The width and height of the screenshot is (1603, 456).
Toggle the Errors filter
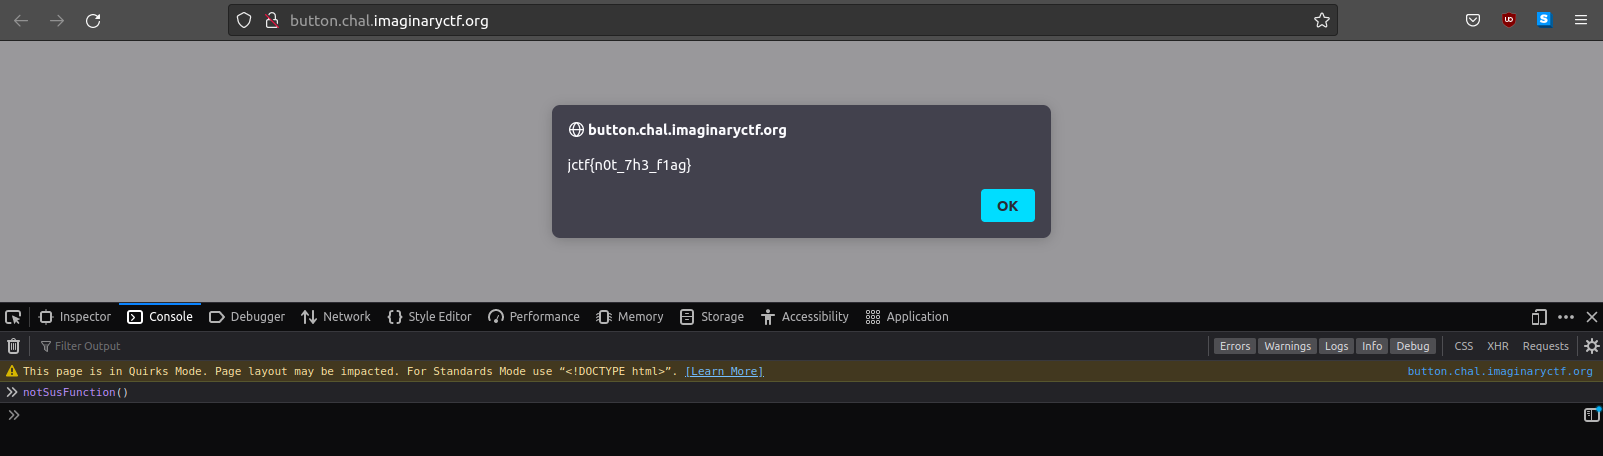1234,346
